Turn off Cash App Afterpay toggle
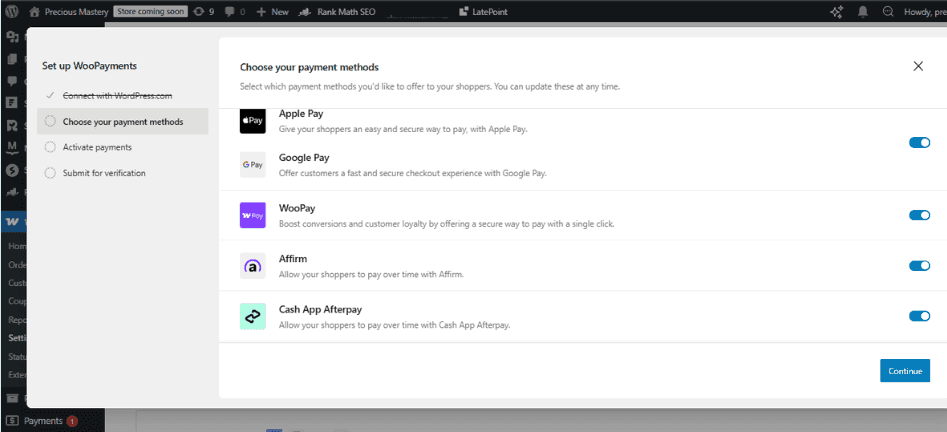This screenshot has height=432, width=947. point(919,316)
